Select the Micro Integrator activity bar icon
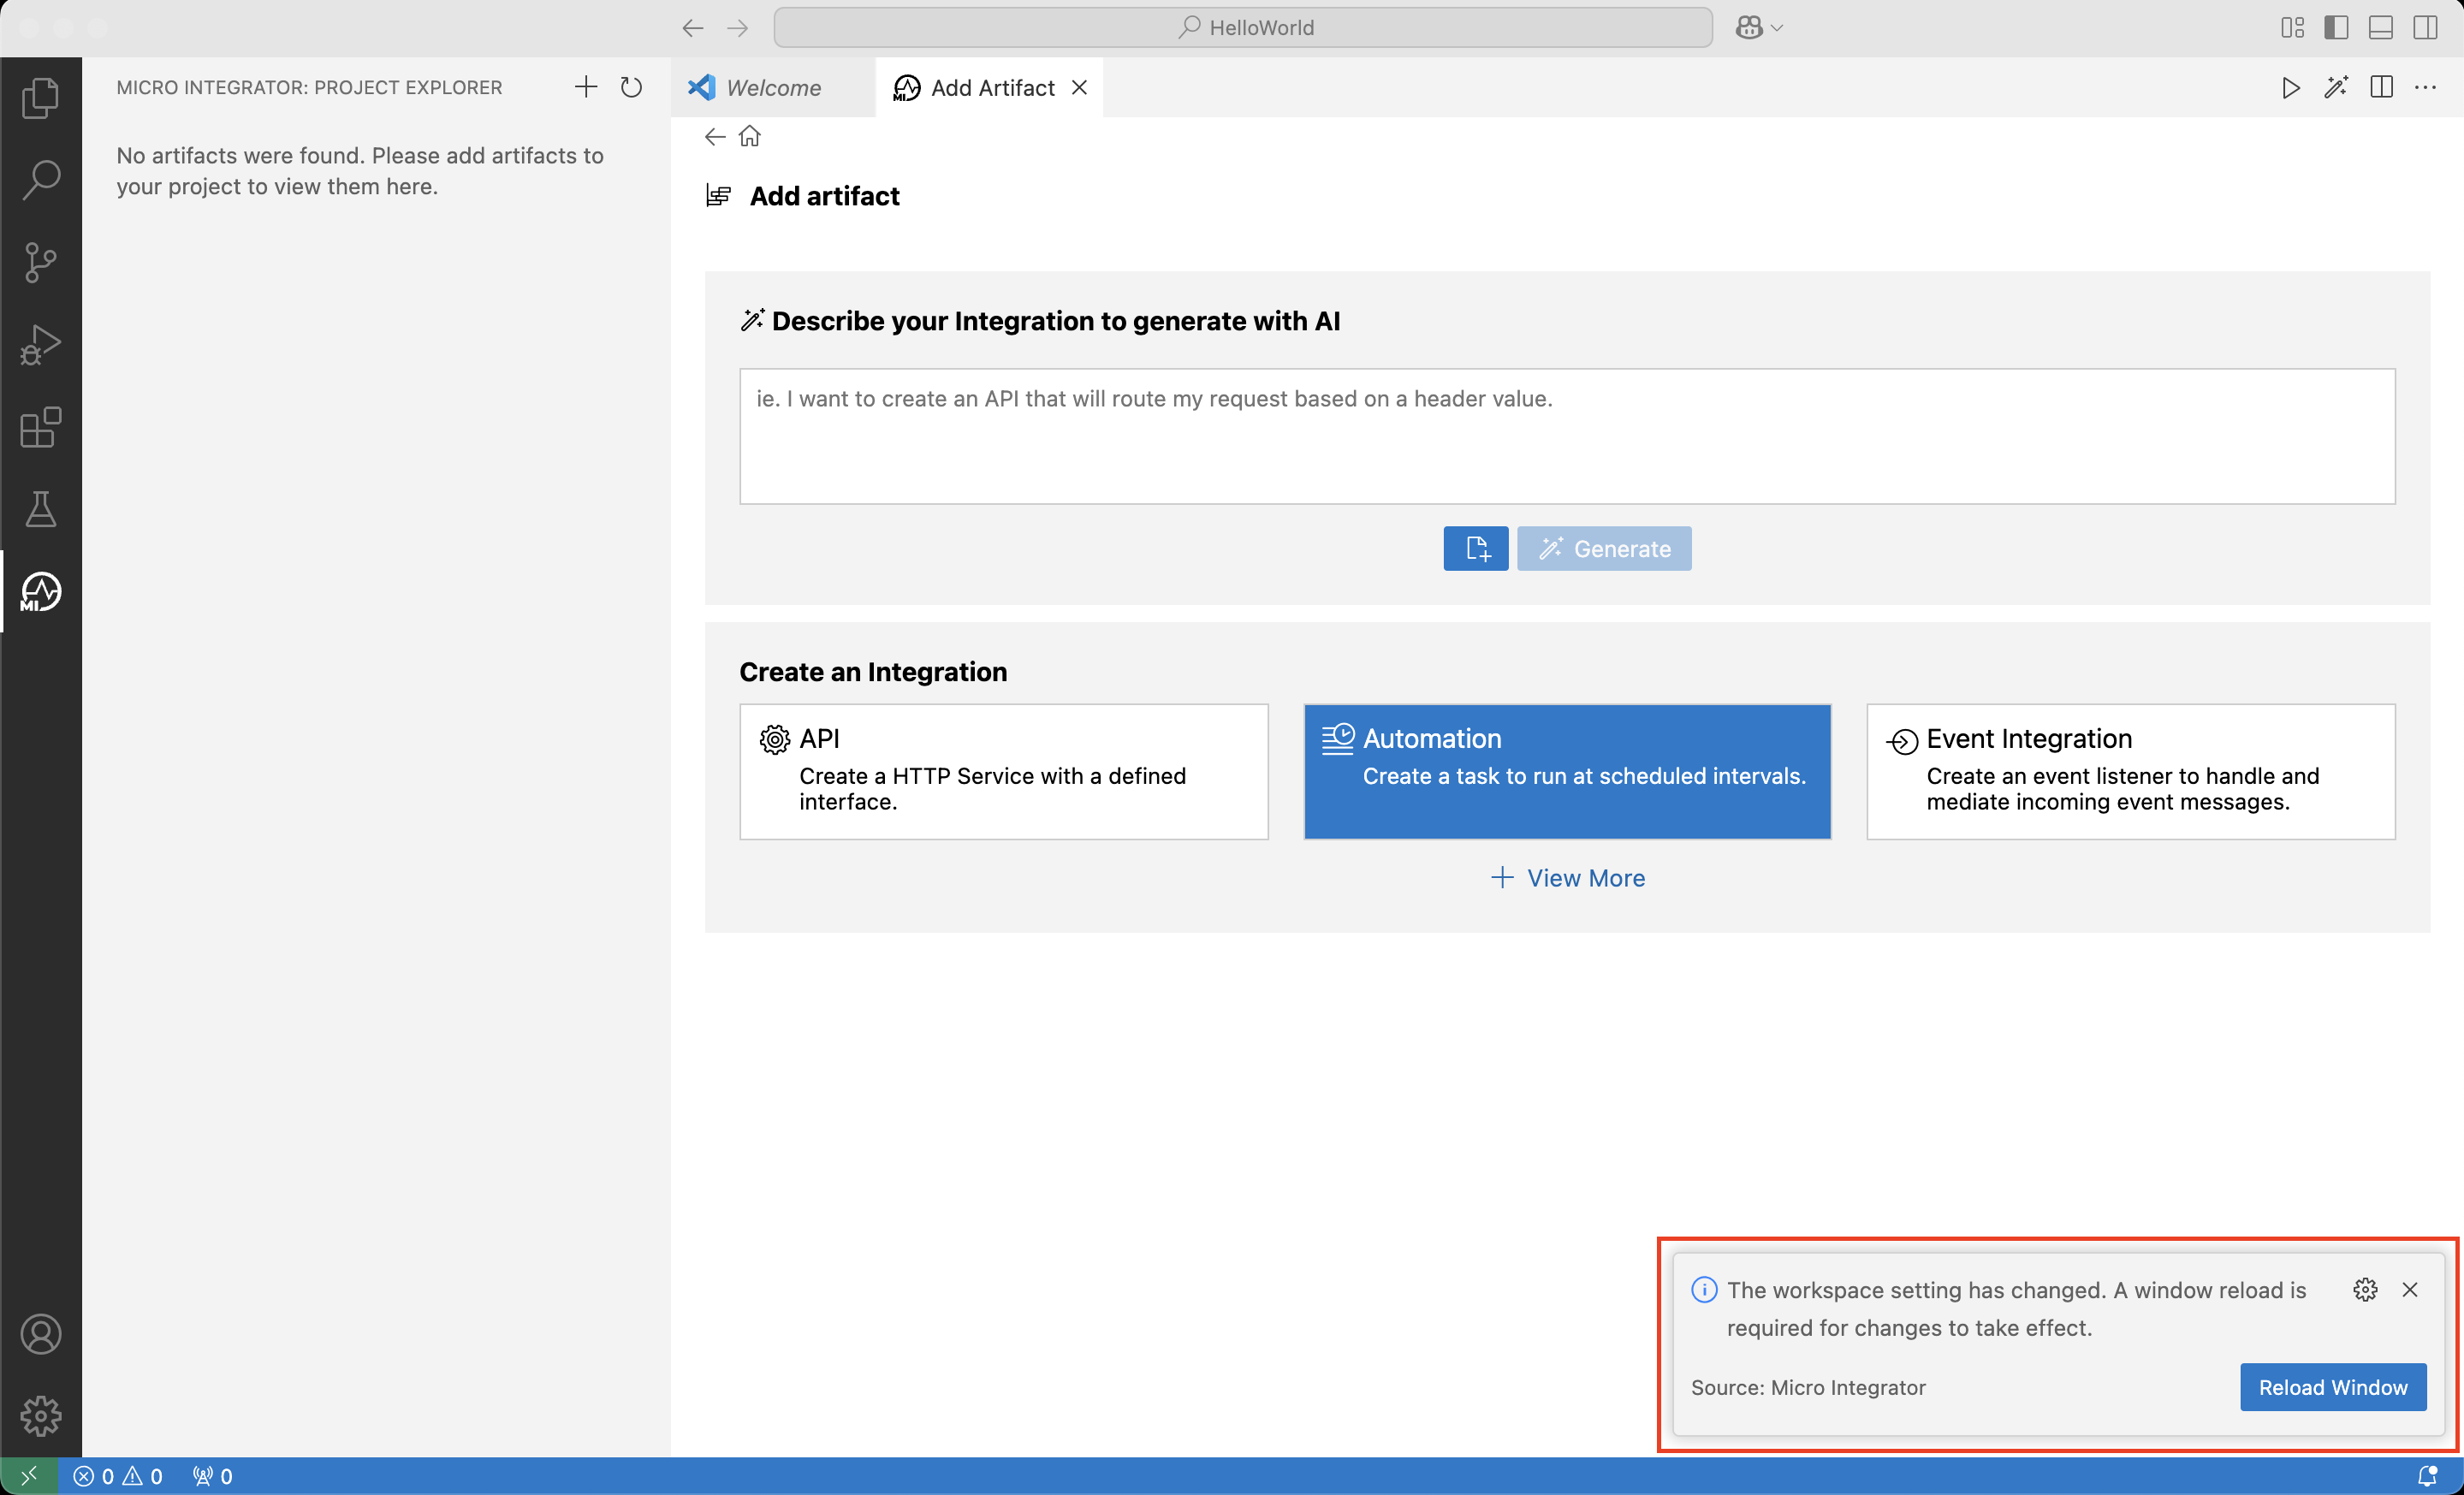 coord(40,591)
